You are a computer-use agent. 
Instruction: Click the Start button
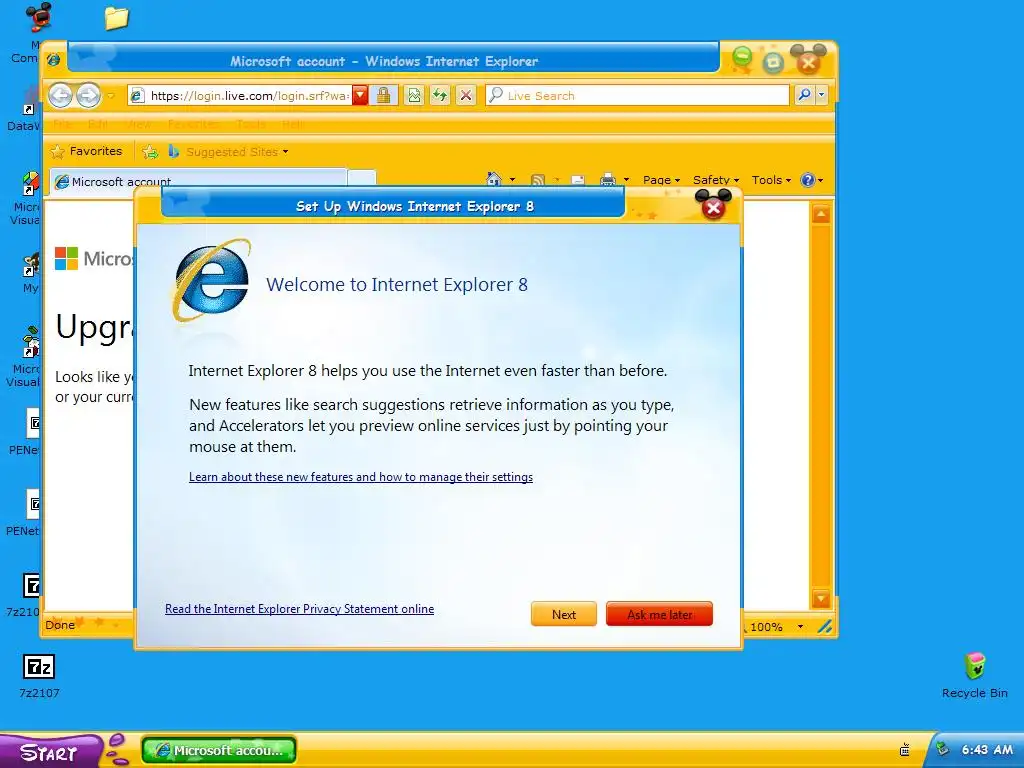(49, 752)
